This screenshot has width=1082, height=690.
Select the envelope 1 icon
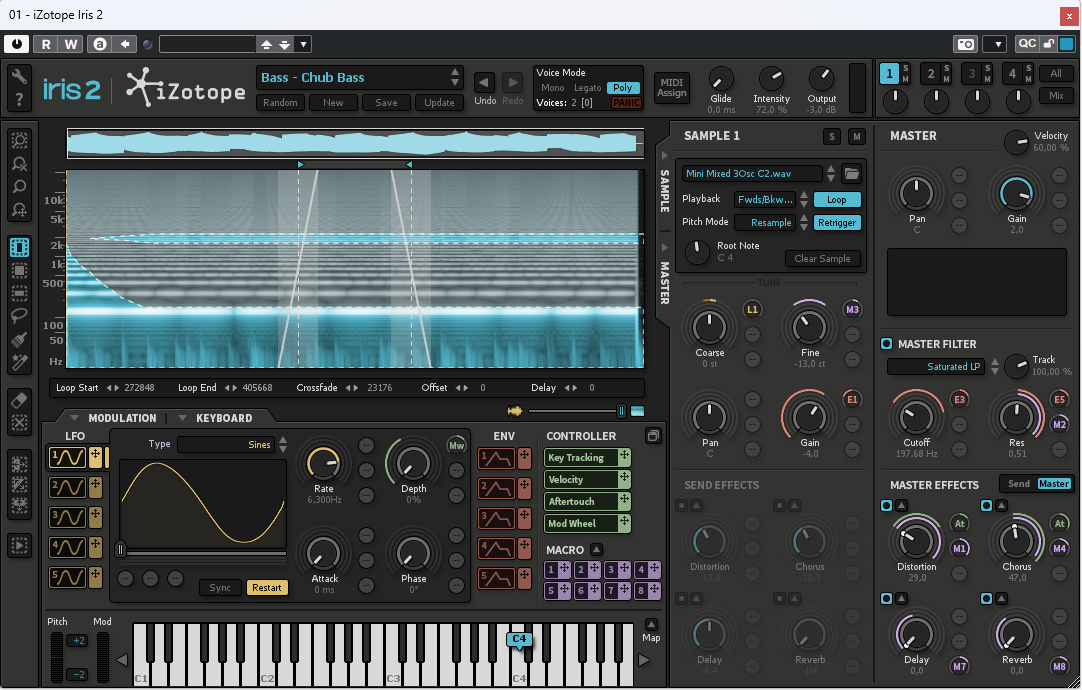(496, 457)
